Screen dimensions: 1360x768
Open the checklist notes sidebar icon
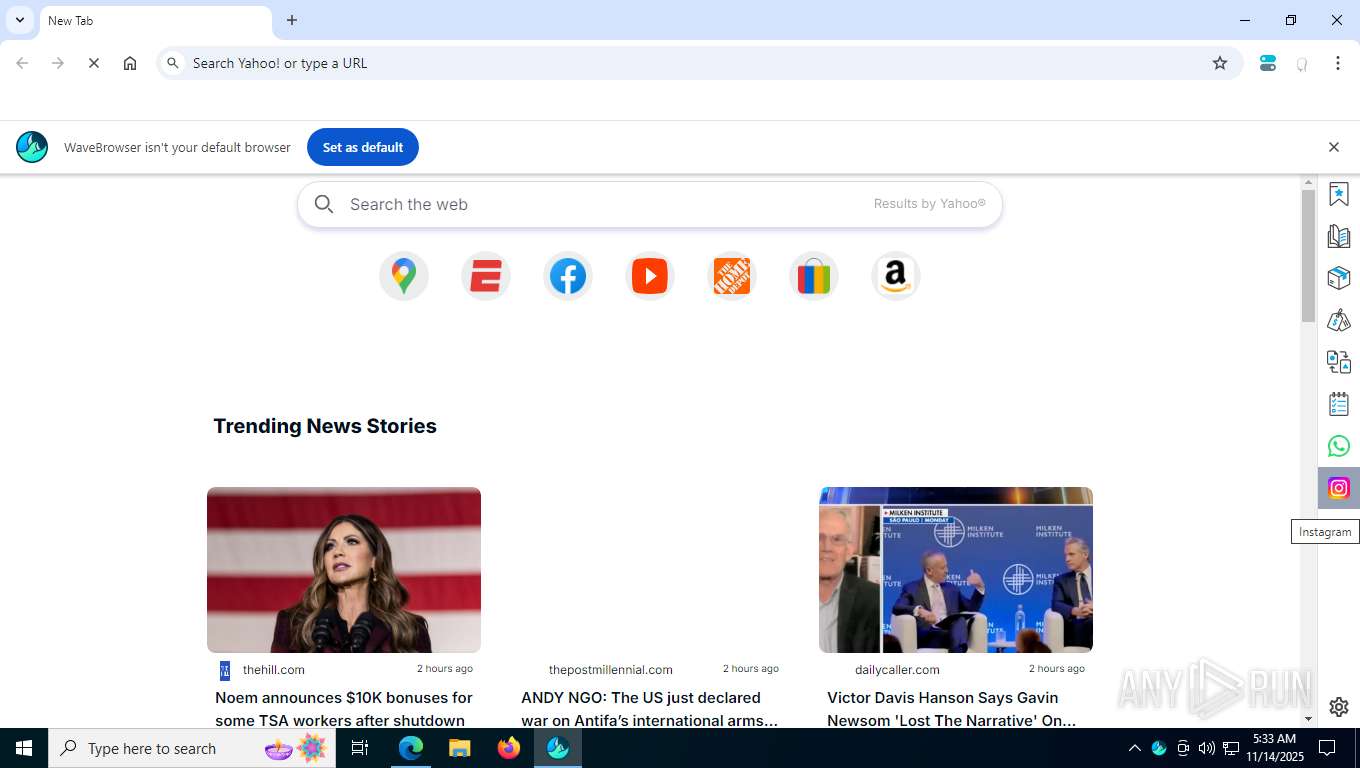[1339, 404]
